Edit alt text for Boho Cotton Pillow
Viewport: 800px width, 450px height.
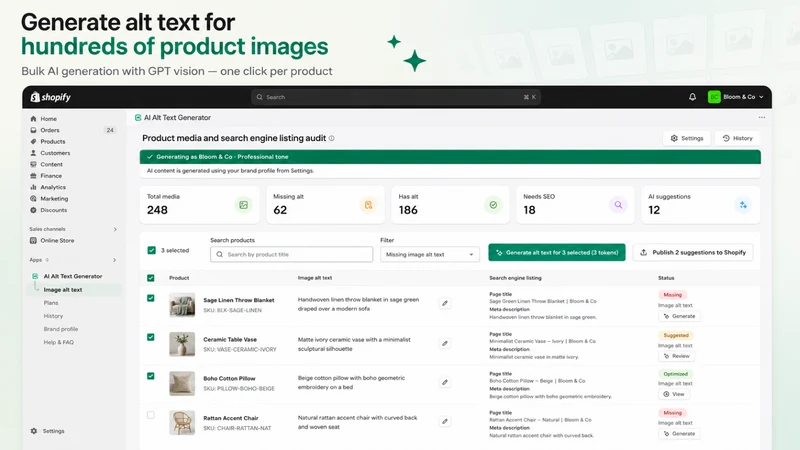pyautogui.click(x=445, y=382)
